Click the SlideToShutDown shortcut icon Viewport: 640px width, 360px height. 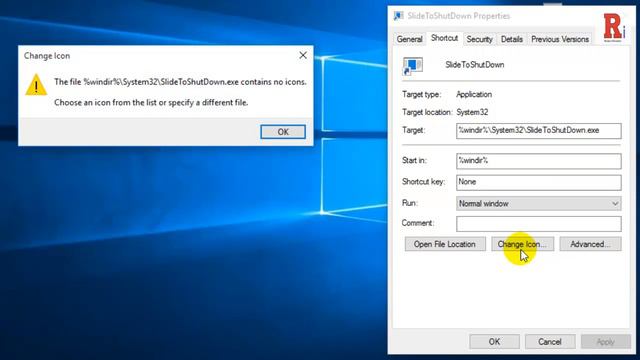413,66
